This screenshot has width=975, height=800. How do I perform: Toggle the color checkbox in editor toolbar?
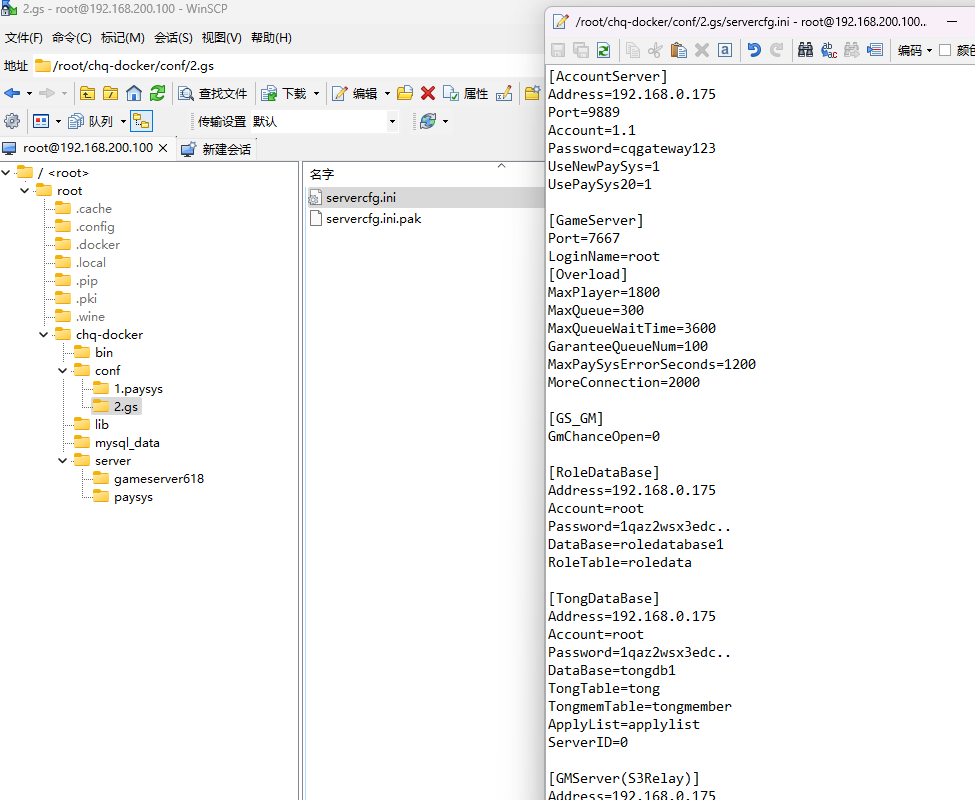(x=945, y=50)
